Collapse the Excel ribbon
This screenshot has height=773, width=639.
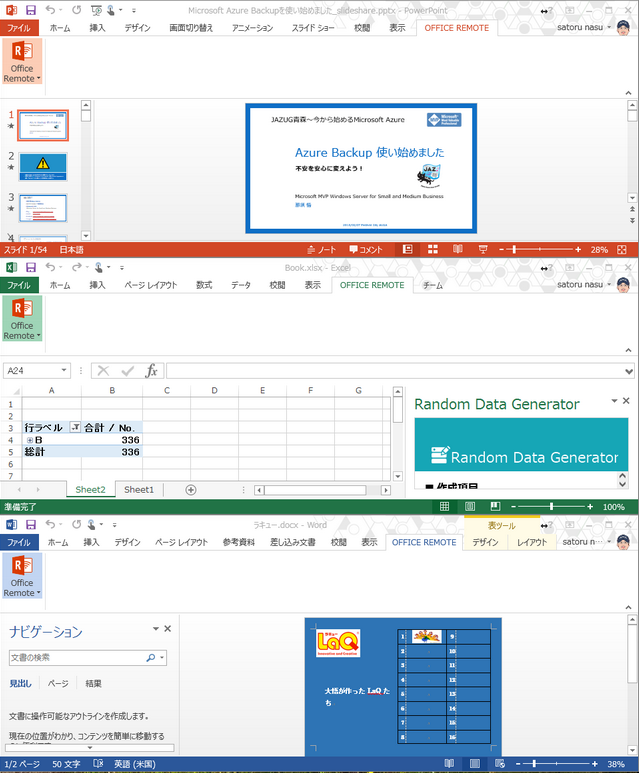point(628,350)
